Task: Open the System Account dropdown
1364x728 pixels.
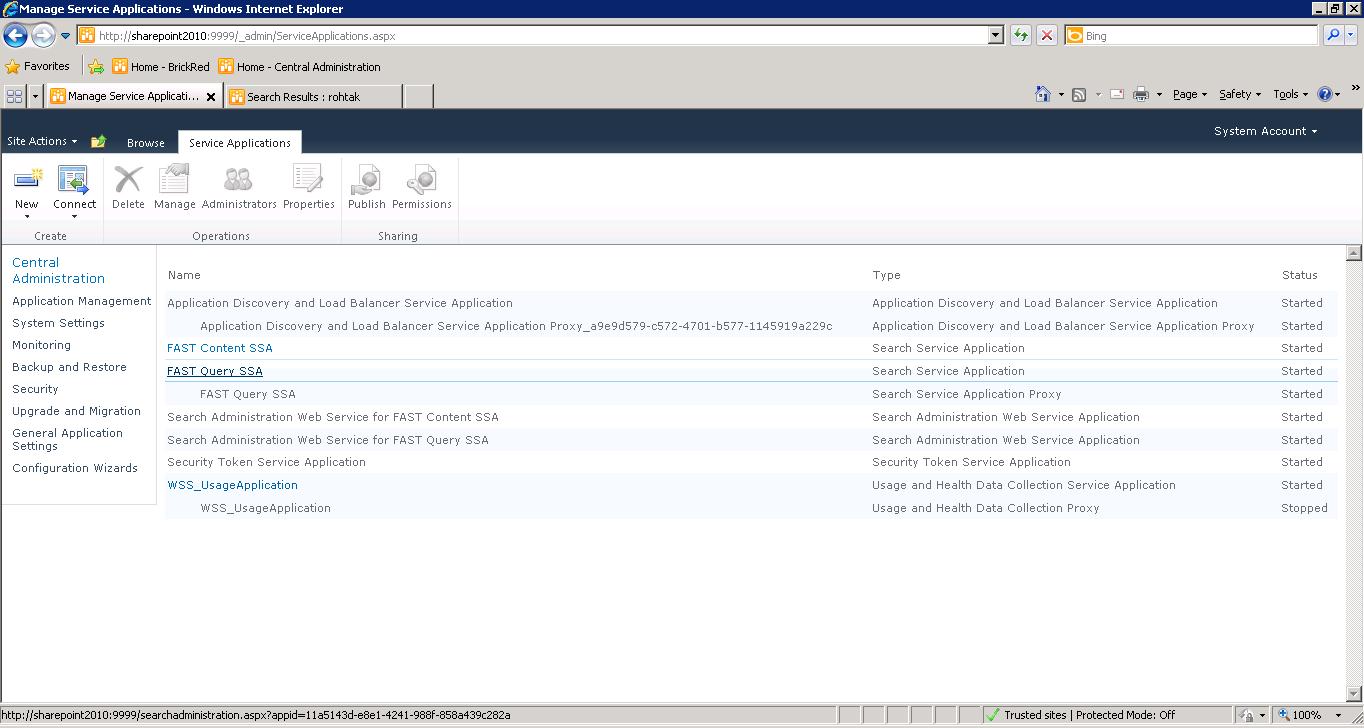Action: 1265,131
